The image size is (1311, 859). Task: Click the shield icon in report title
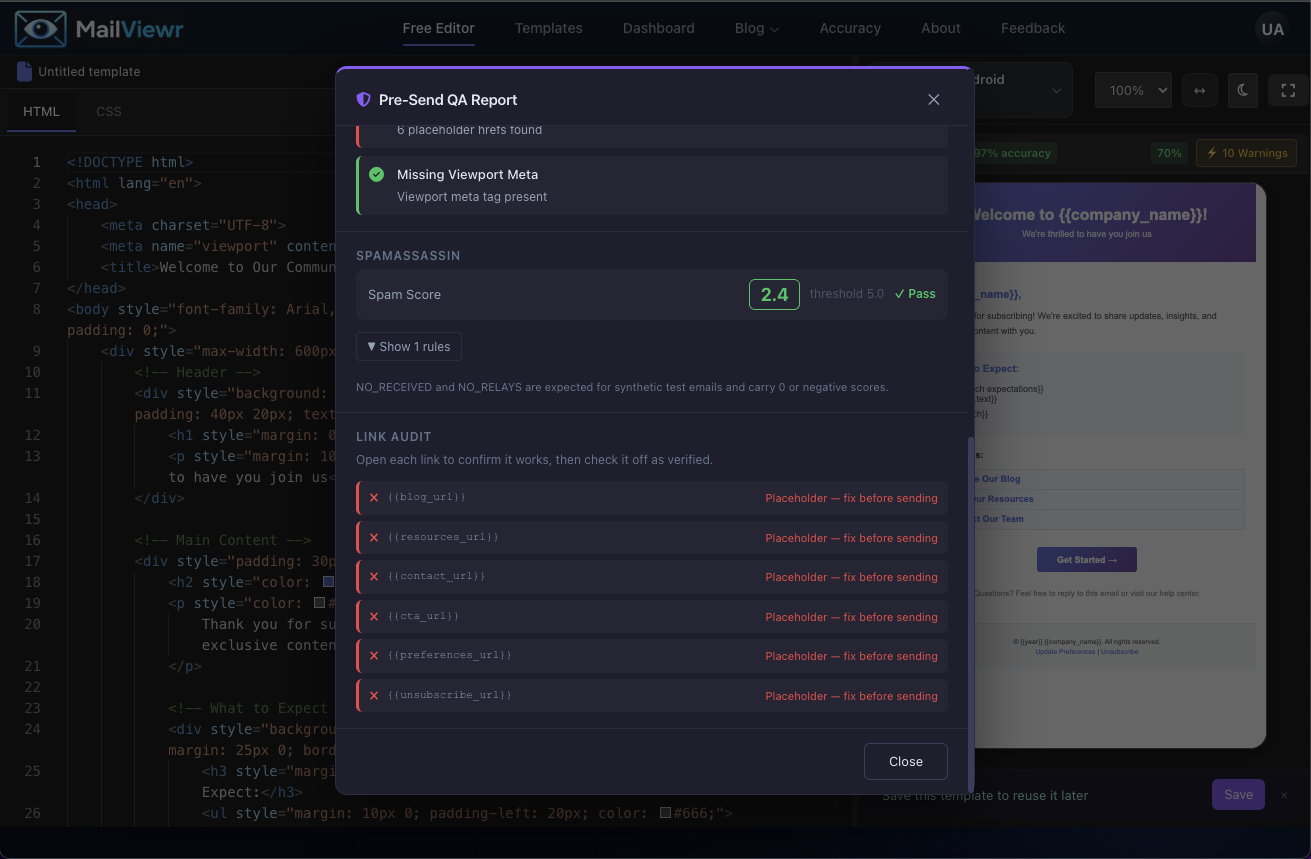(x=364, y=99)
